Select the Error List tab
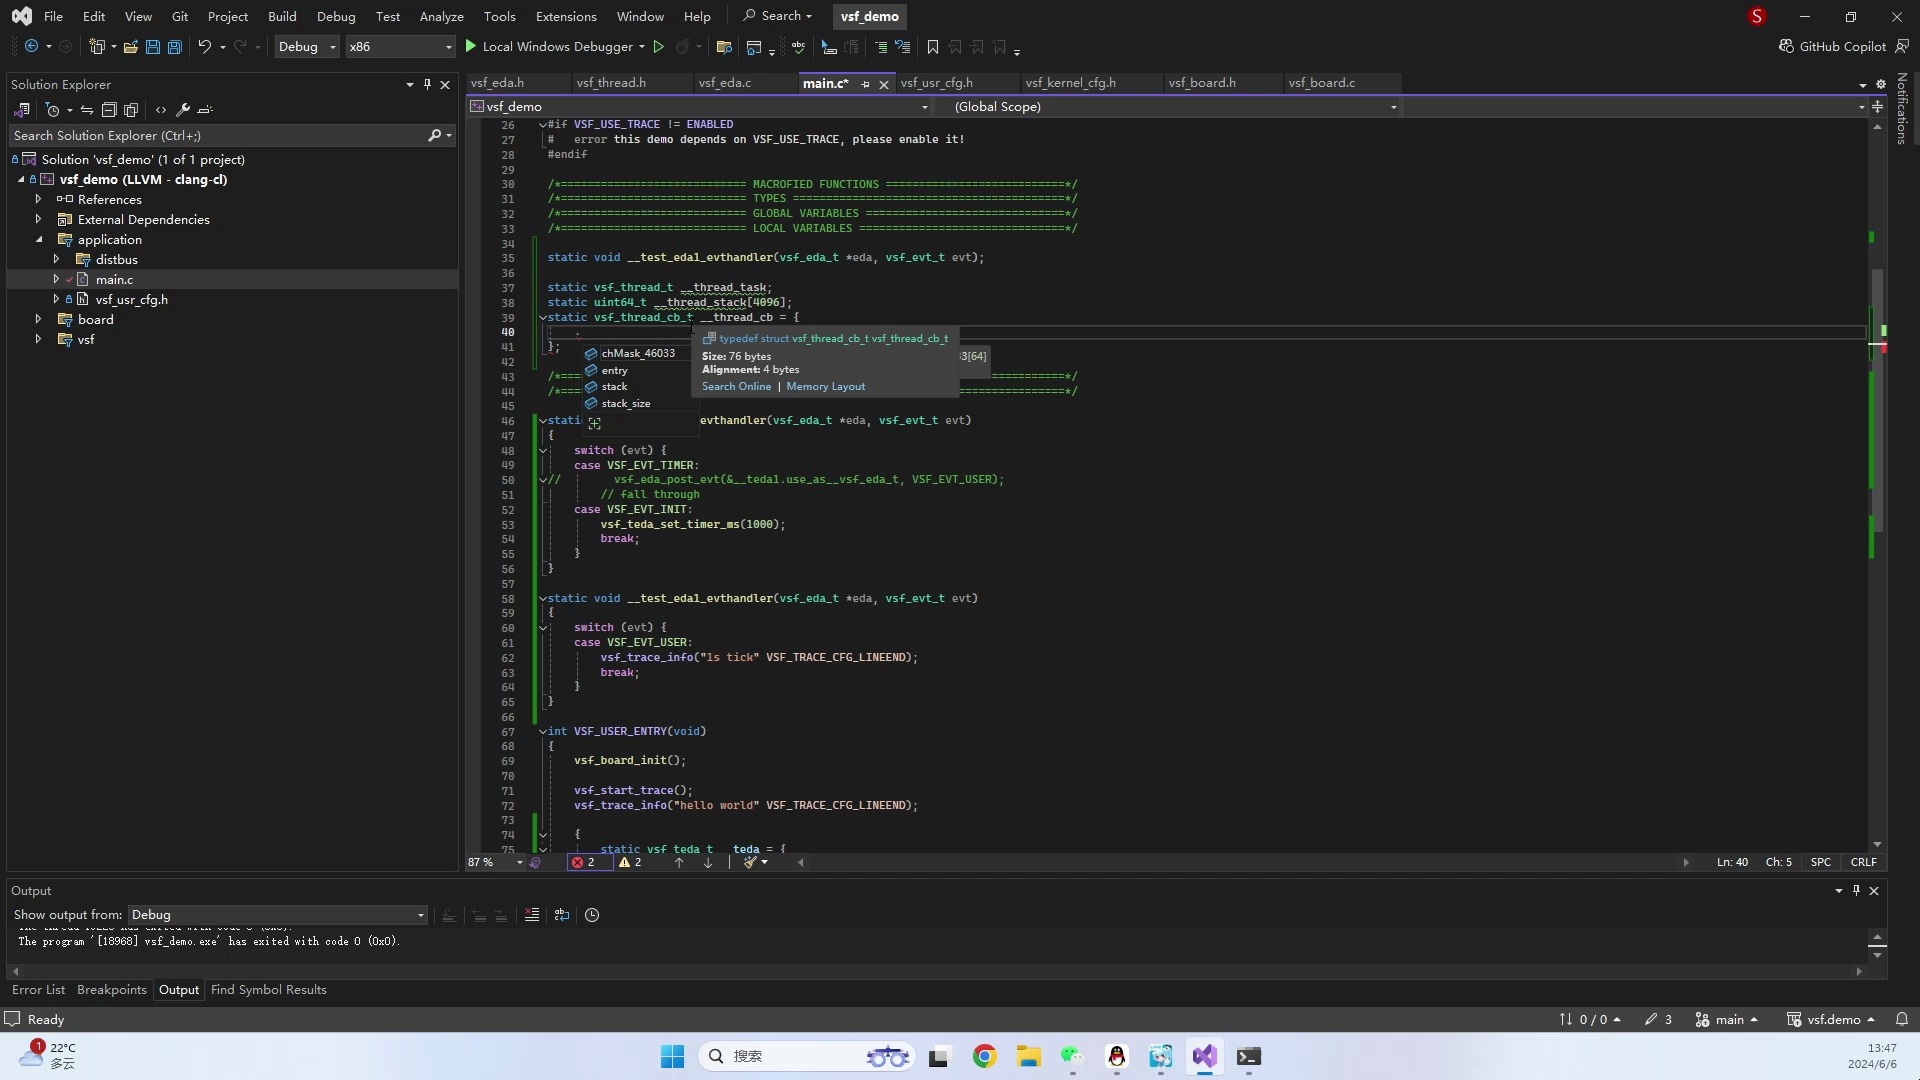Viewport: 1920px width, 1080px height. click(x=38, y=989)
